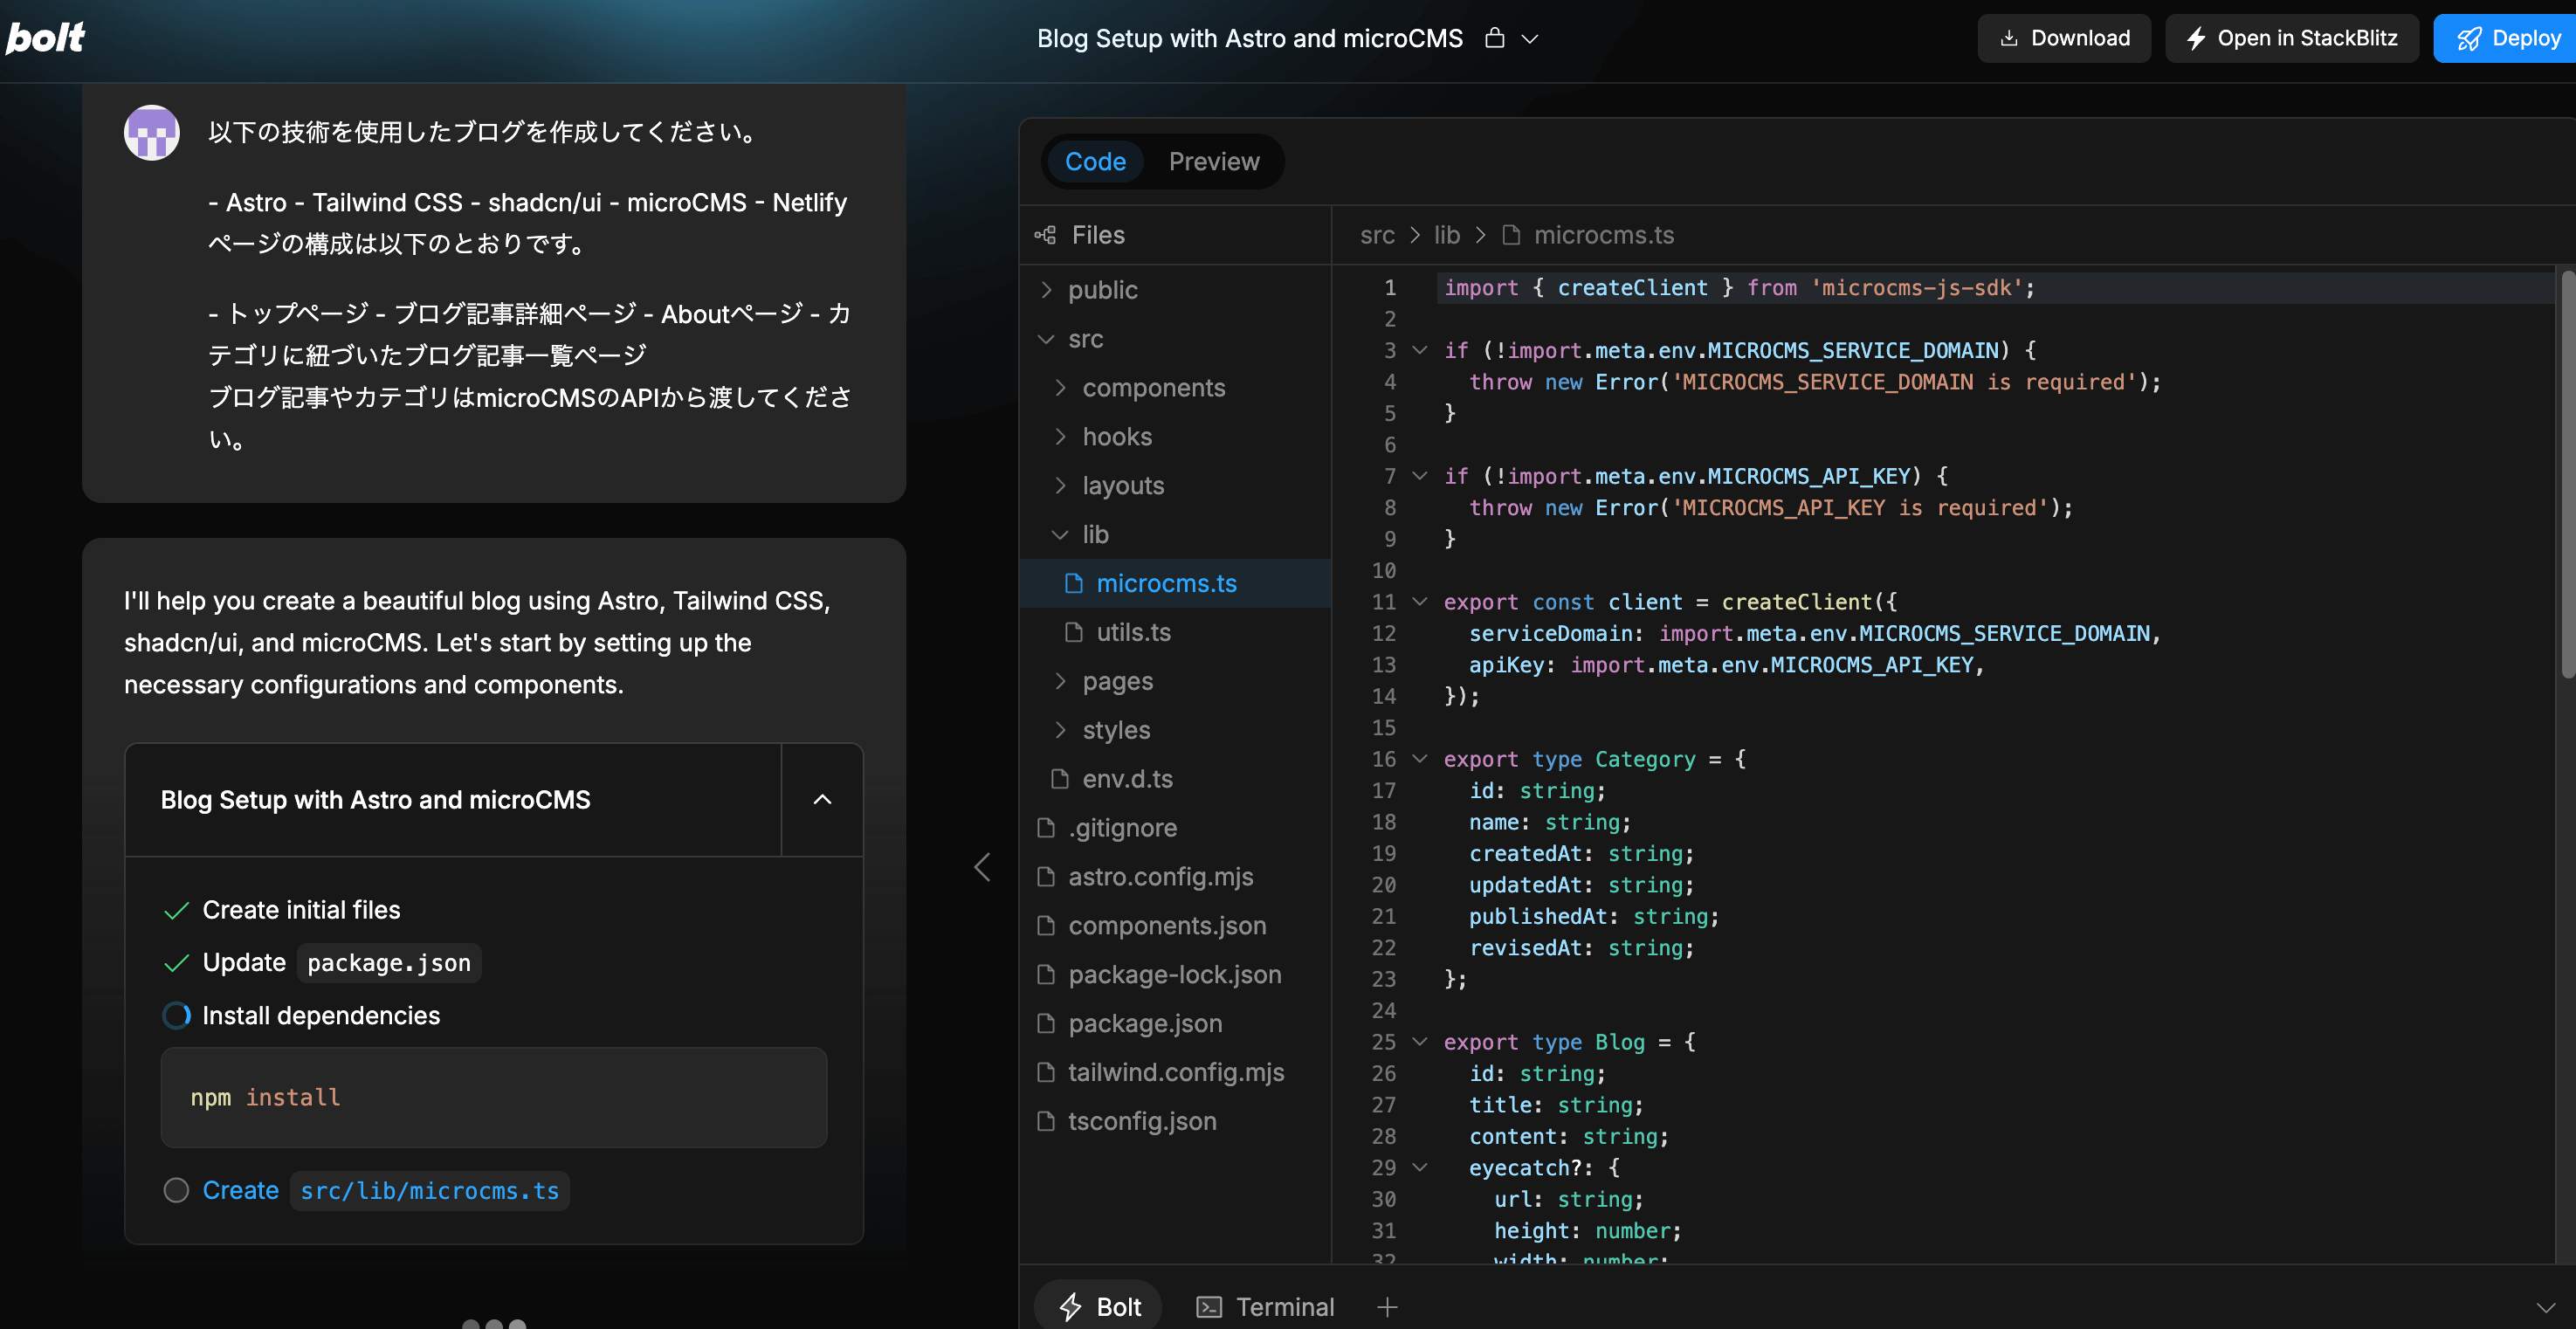This screenshot has height=1329, width=2576.
Task: Click line number 14 in gutter
Action: coord(1383,696)
